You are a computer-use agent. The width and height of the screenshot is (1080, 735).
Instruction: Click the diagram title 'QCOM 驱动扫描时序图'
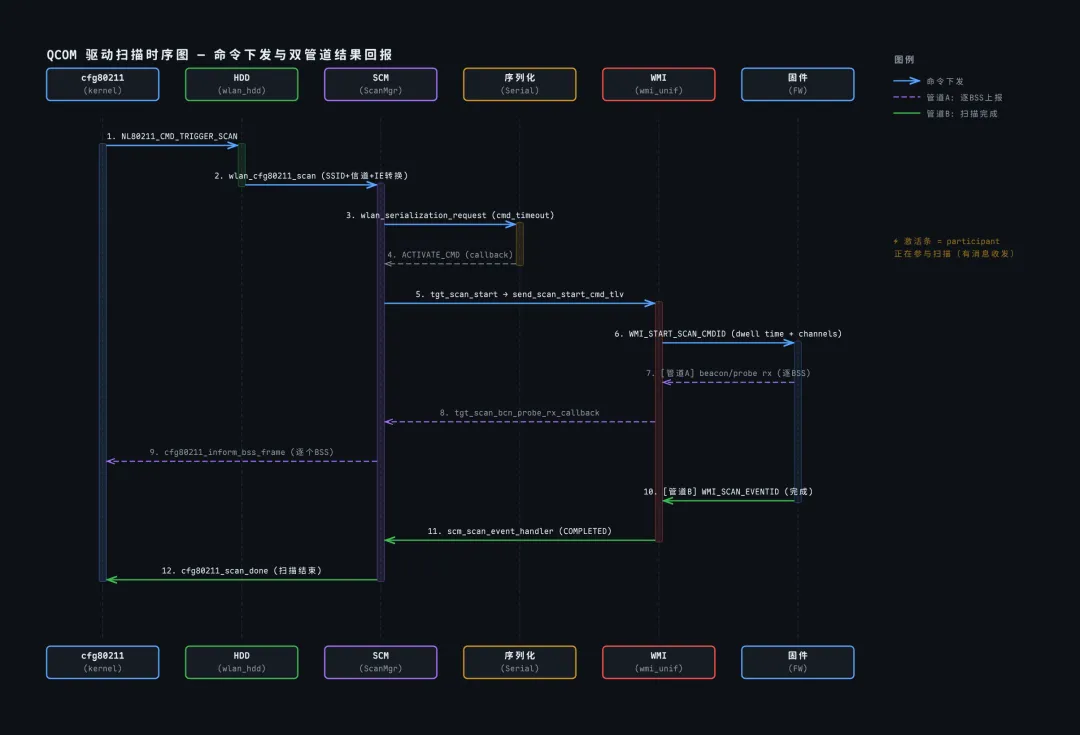tap(118, 54)
